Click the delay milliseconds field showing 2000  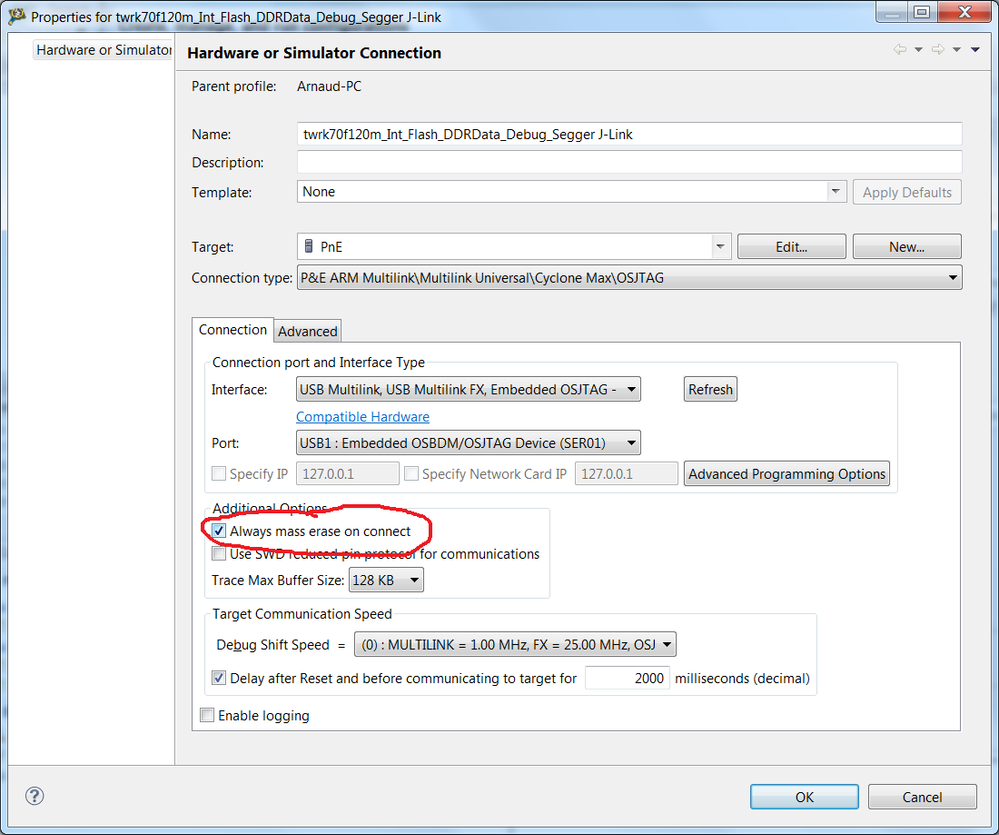point(627,678)
